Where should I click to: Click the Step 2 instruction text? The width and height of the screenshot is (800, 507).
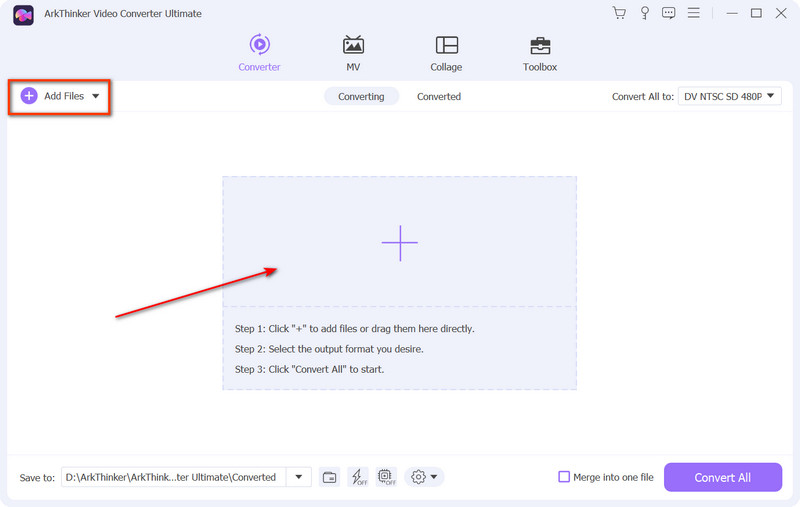tap(329, 349)
